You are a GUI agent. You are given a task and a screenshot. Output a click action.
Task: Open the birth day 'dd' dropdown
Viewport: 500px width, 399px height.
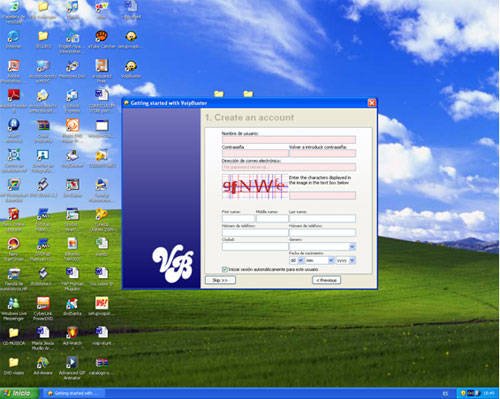(x=300, y=260)
